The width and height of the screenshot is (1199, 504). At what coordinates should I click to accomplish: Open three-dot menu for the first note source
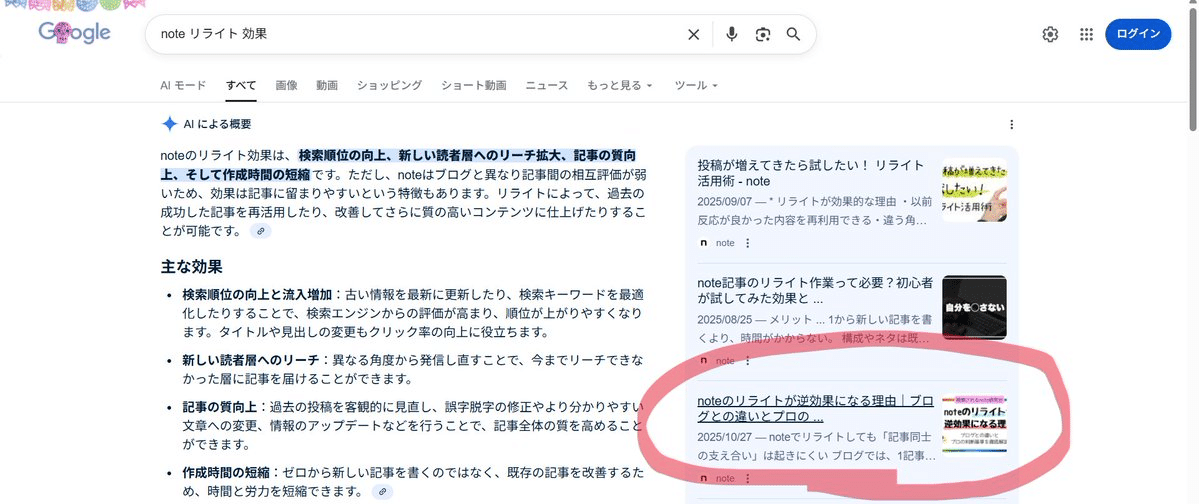tap(747, 243)
